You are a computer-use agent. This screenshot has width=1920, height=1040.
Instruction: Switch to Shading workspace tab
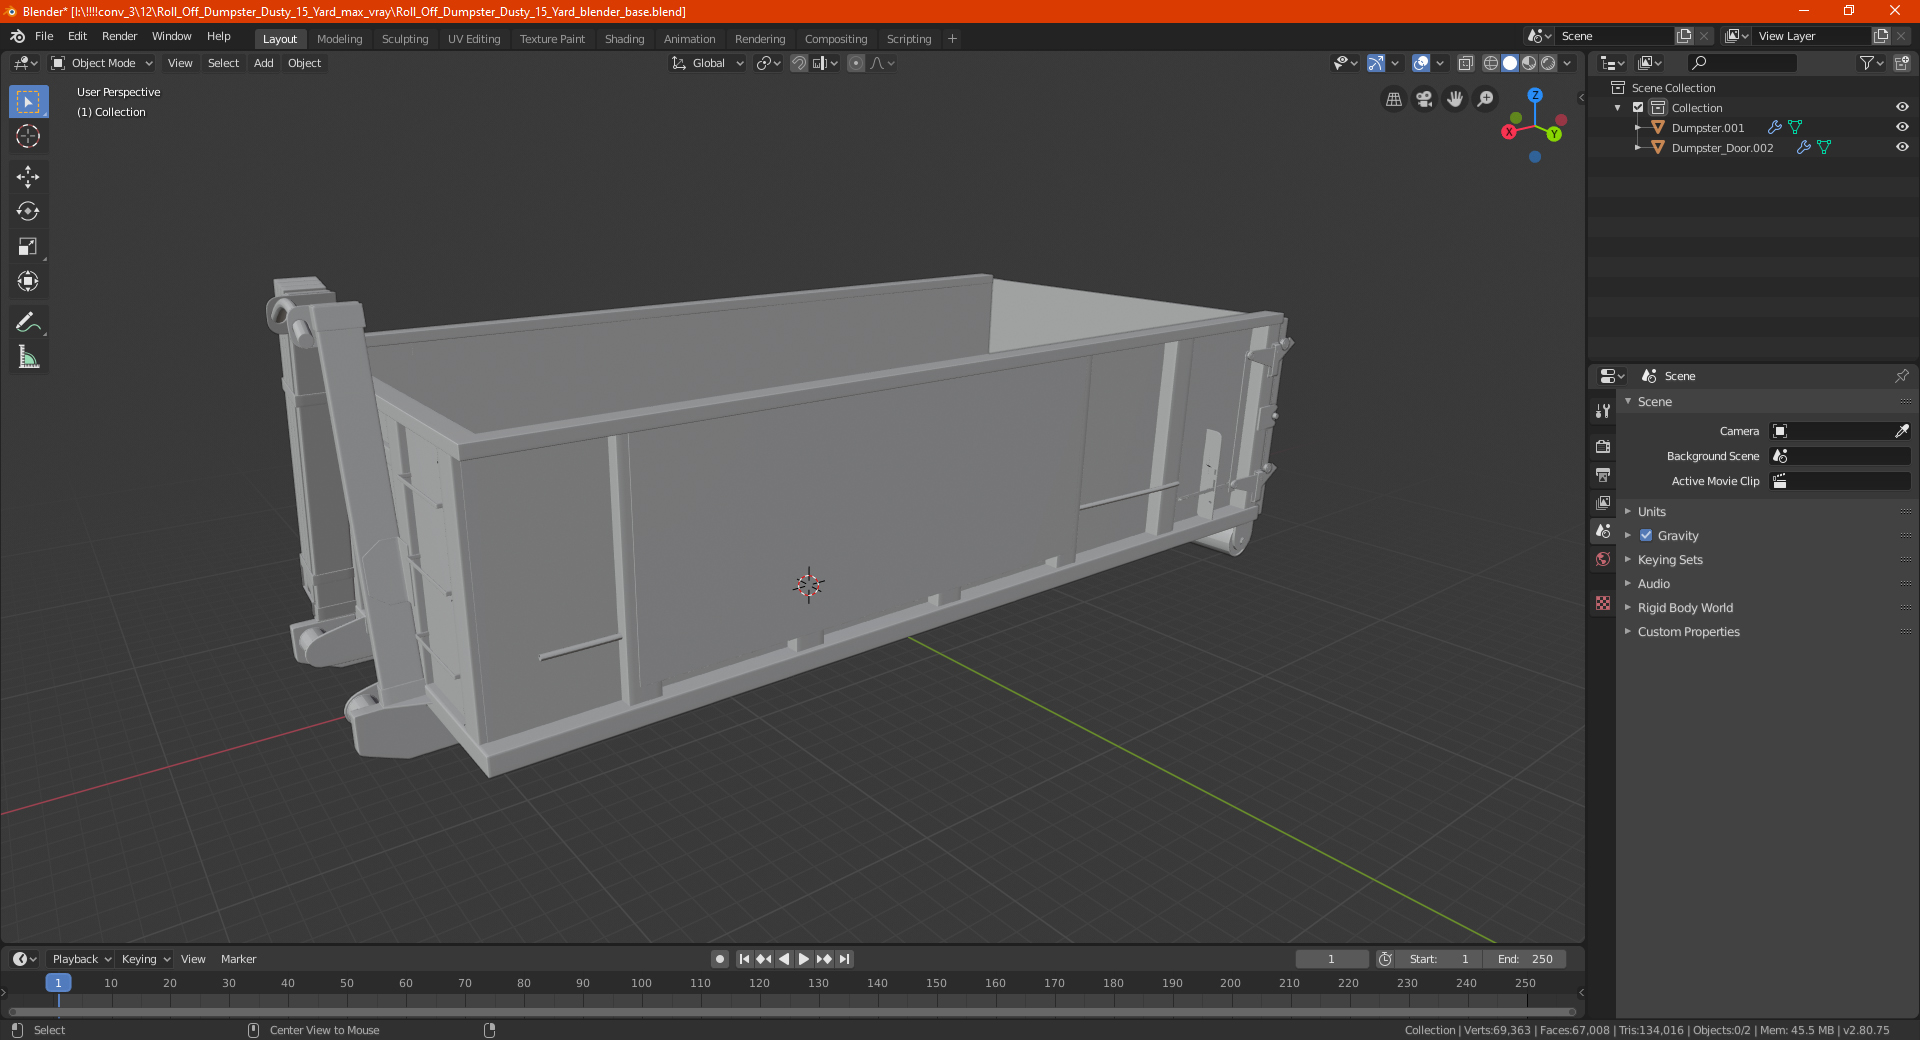click(624, 39)
